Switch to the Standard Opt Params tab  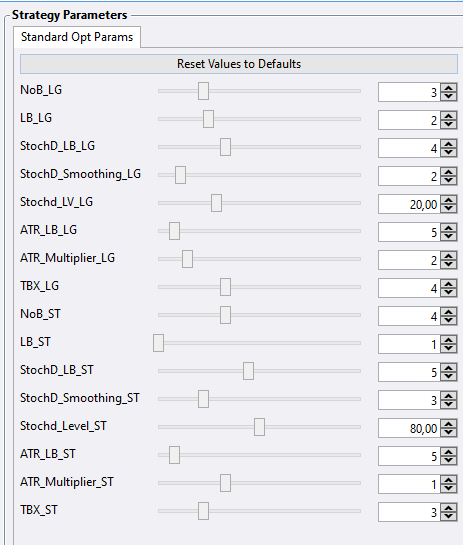(x=77, y=37)
